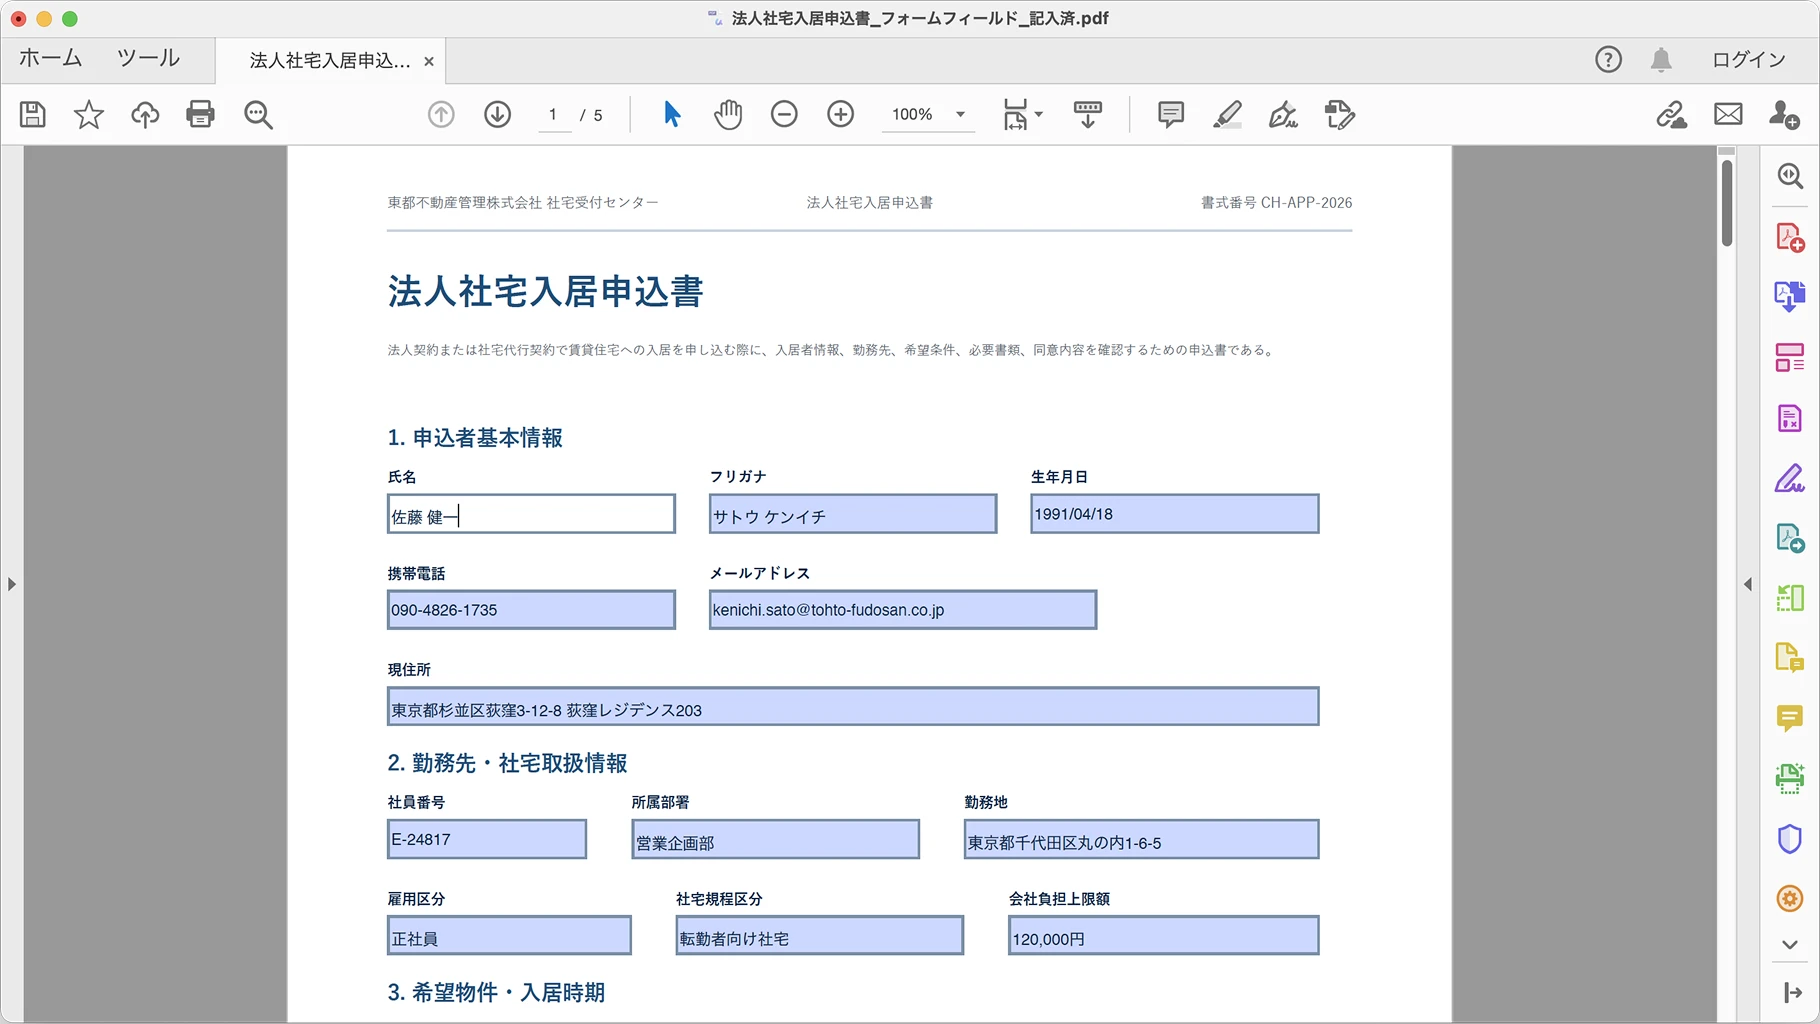
Task: Click the text 書式番号 CH-APP-2026
Action: point(1276,203)
